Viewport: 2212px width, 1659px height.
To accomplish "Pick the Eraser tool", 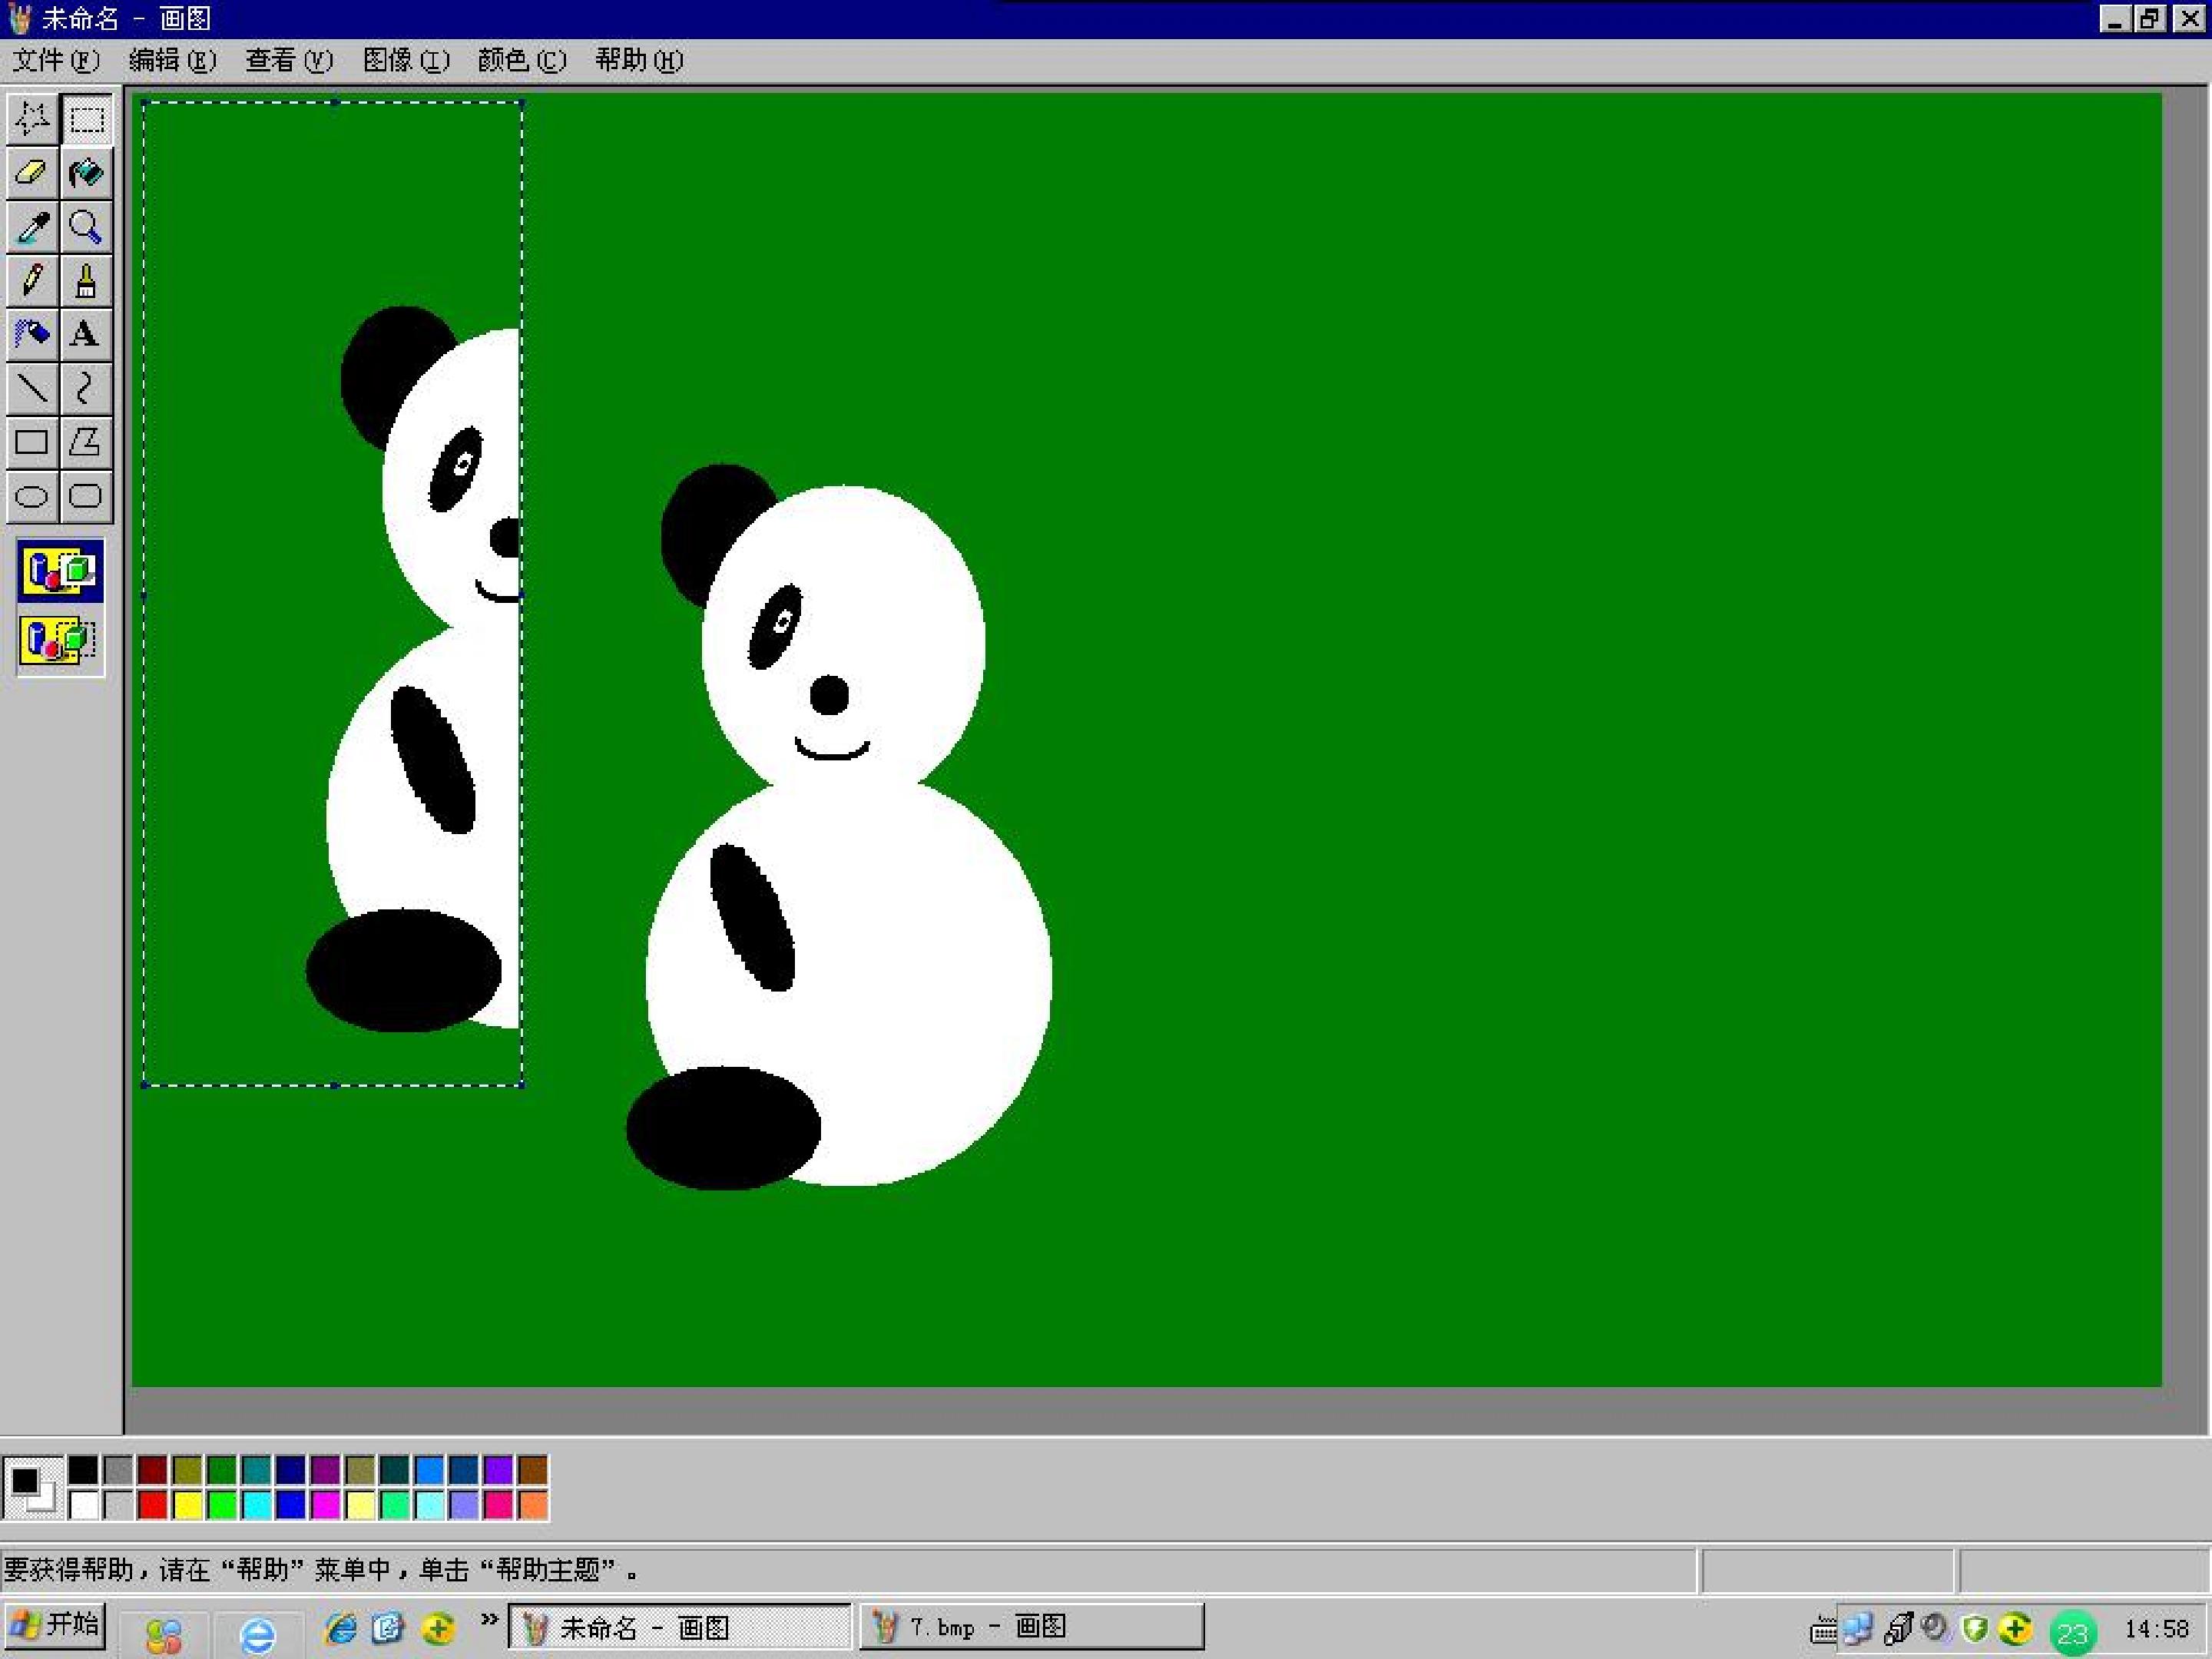I will click(33, 173).
